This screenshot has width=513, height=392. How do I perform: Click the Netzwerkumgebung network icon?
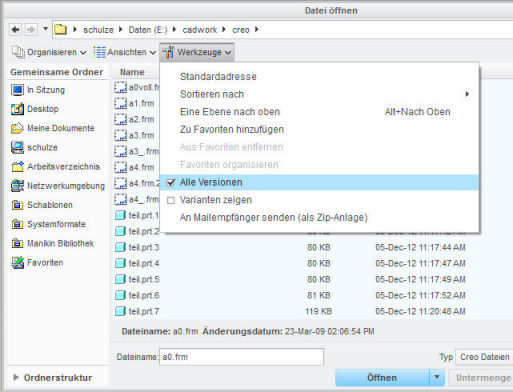17,186
